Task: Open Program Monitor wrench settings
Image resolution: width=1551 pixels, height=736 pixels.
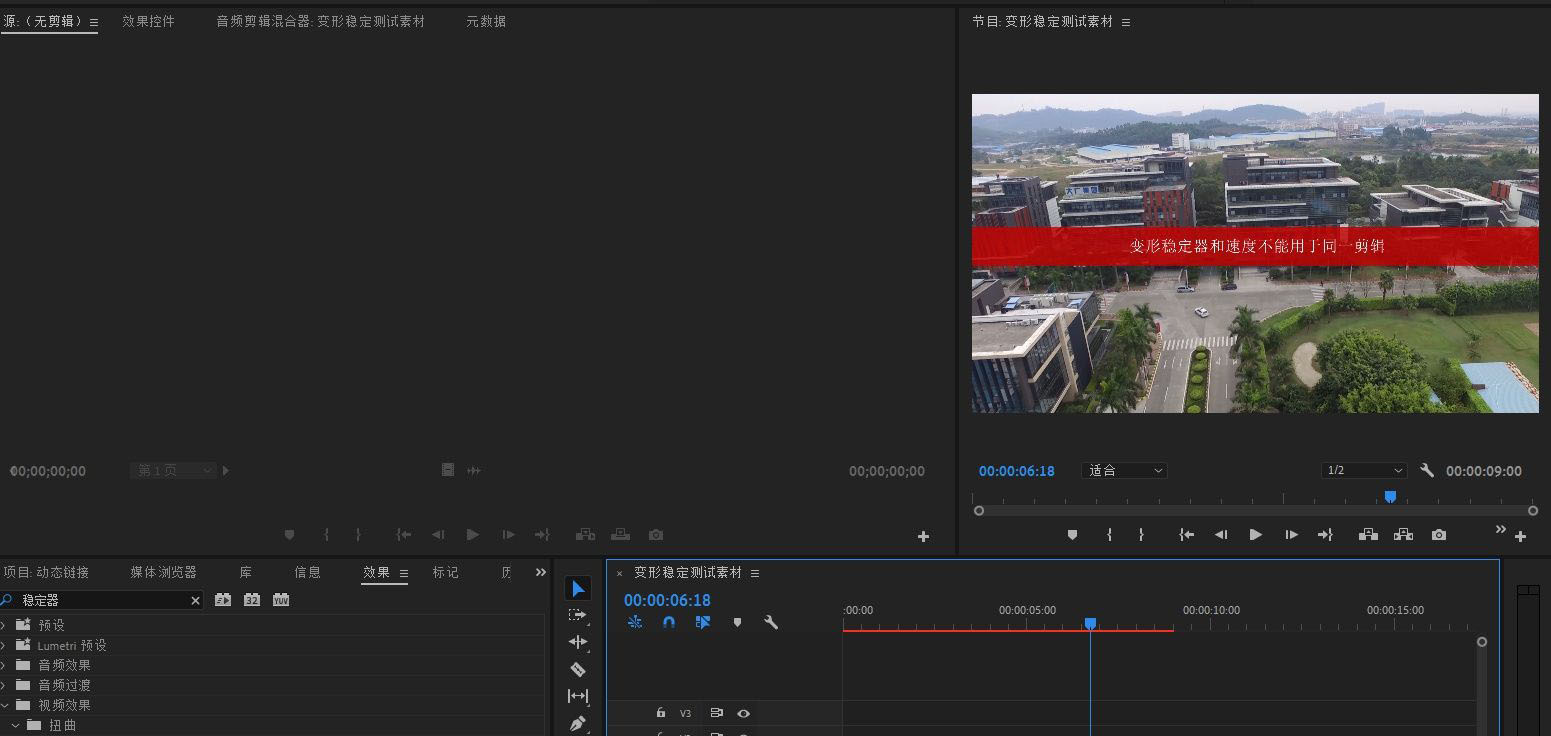Action: coord(1427,470)
